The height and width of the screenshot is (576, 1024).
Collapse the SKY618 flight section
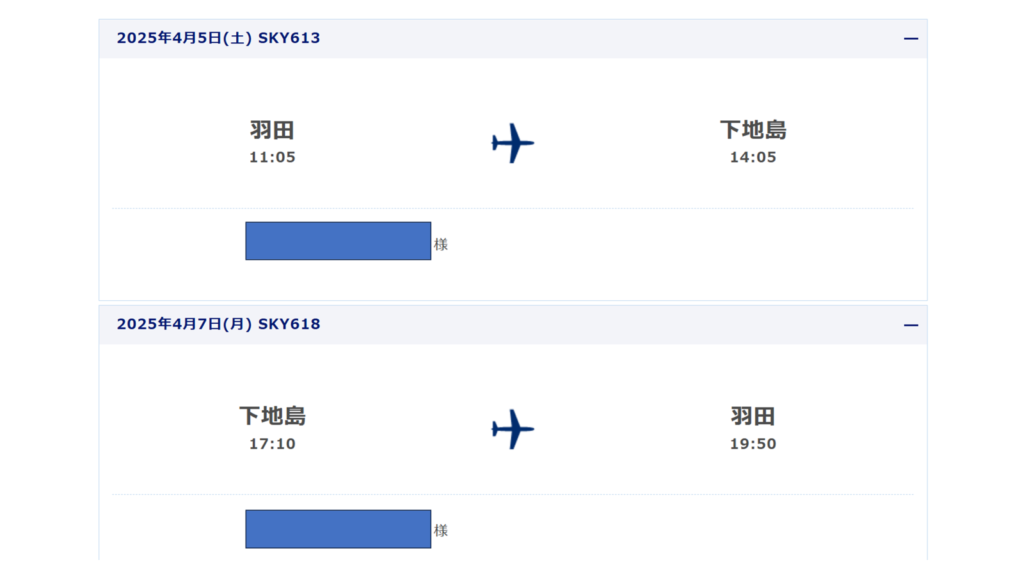tap(910, 325)
